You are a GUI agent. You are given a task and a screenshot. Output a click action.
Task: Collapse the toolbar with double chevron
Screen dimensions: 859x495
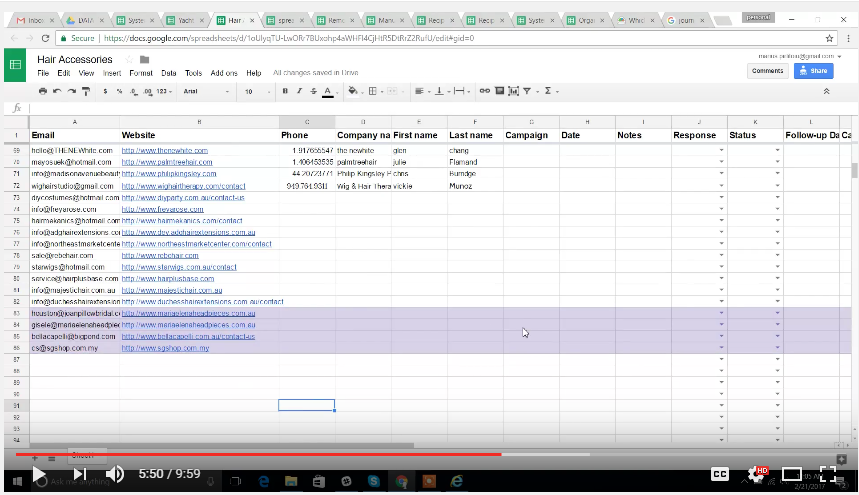[826, 91]
